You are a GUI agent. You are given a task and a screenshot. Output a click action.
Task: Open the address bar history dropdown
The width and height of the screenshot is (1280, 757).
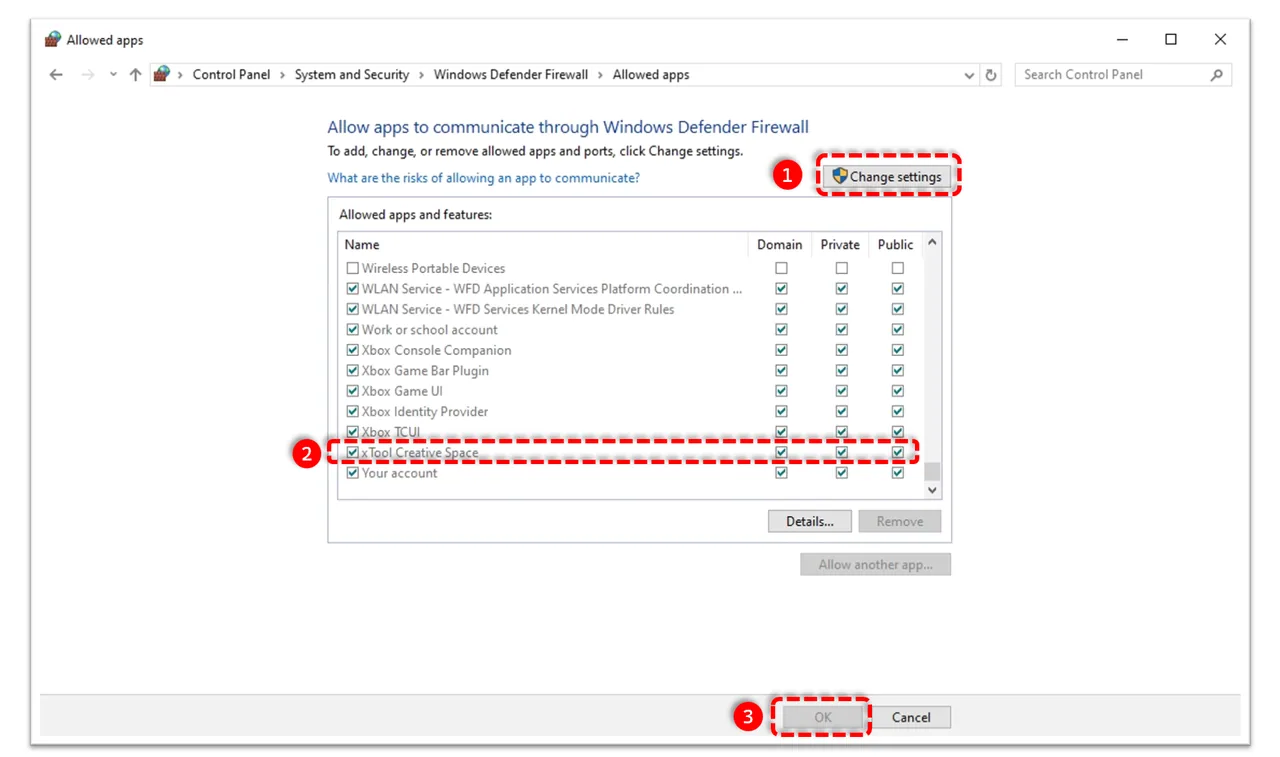pyautogui.click(x=969, y=75)
